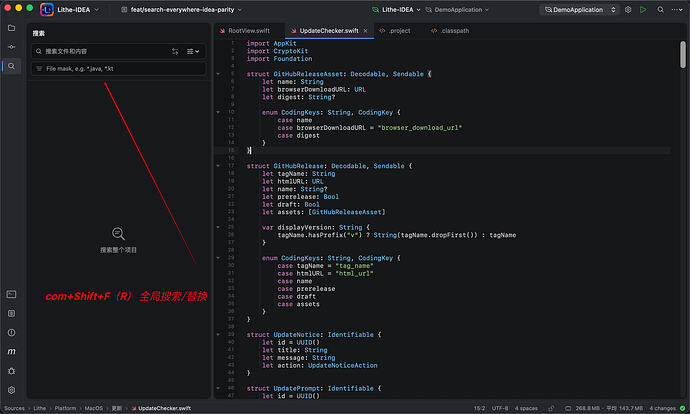
Task: Open the DemoApplication run configuration selector
Action: (x=579, y=10)
